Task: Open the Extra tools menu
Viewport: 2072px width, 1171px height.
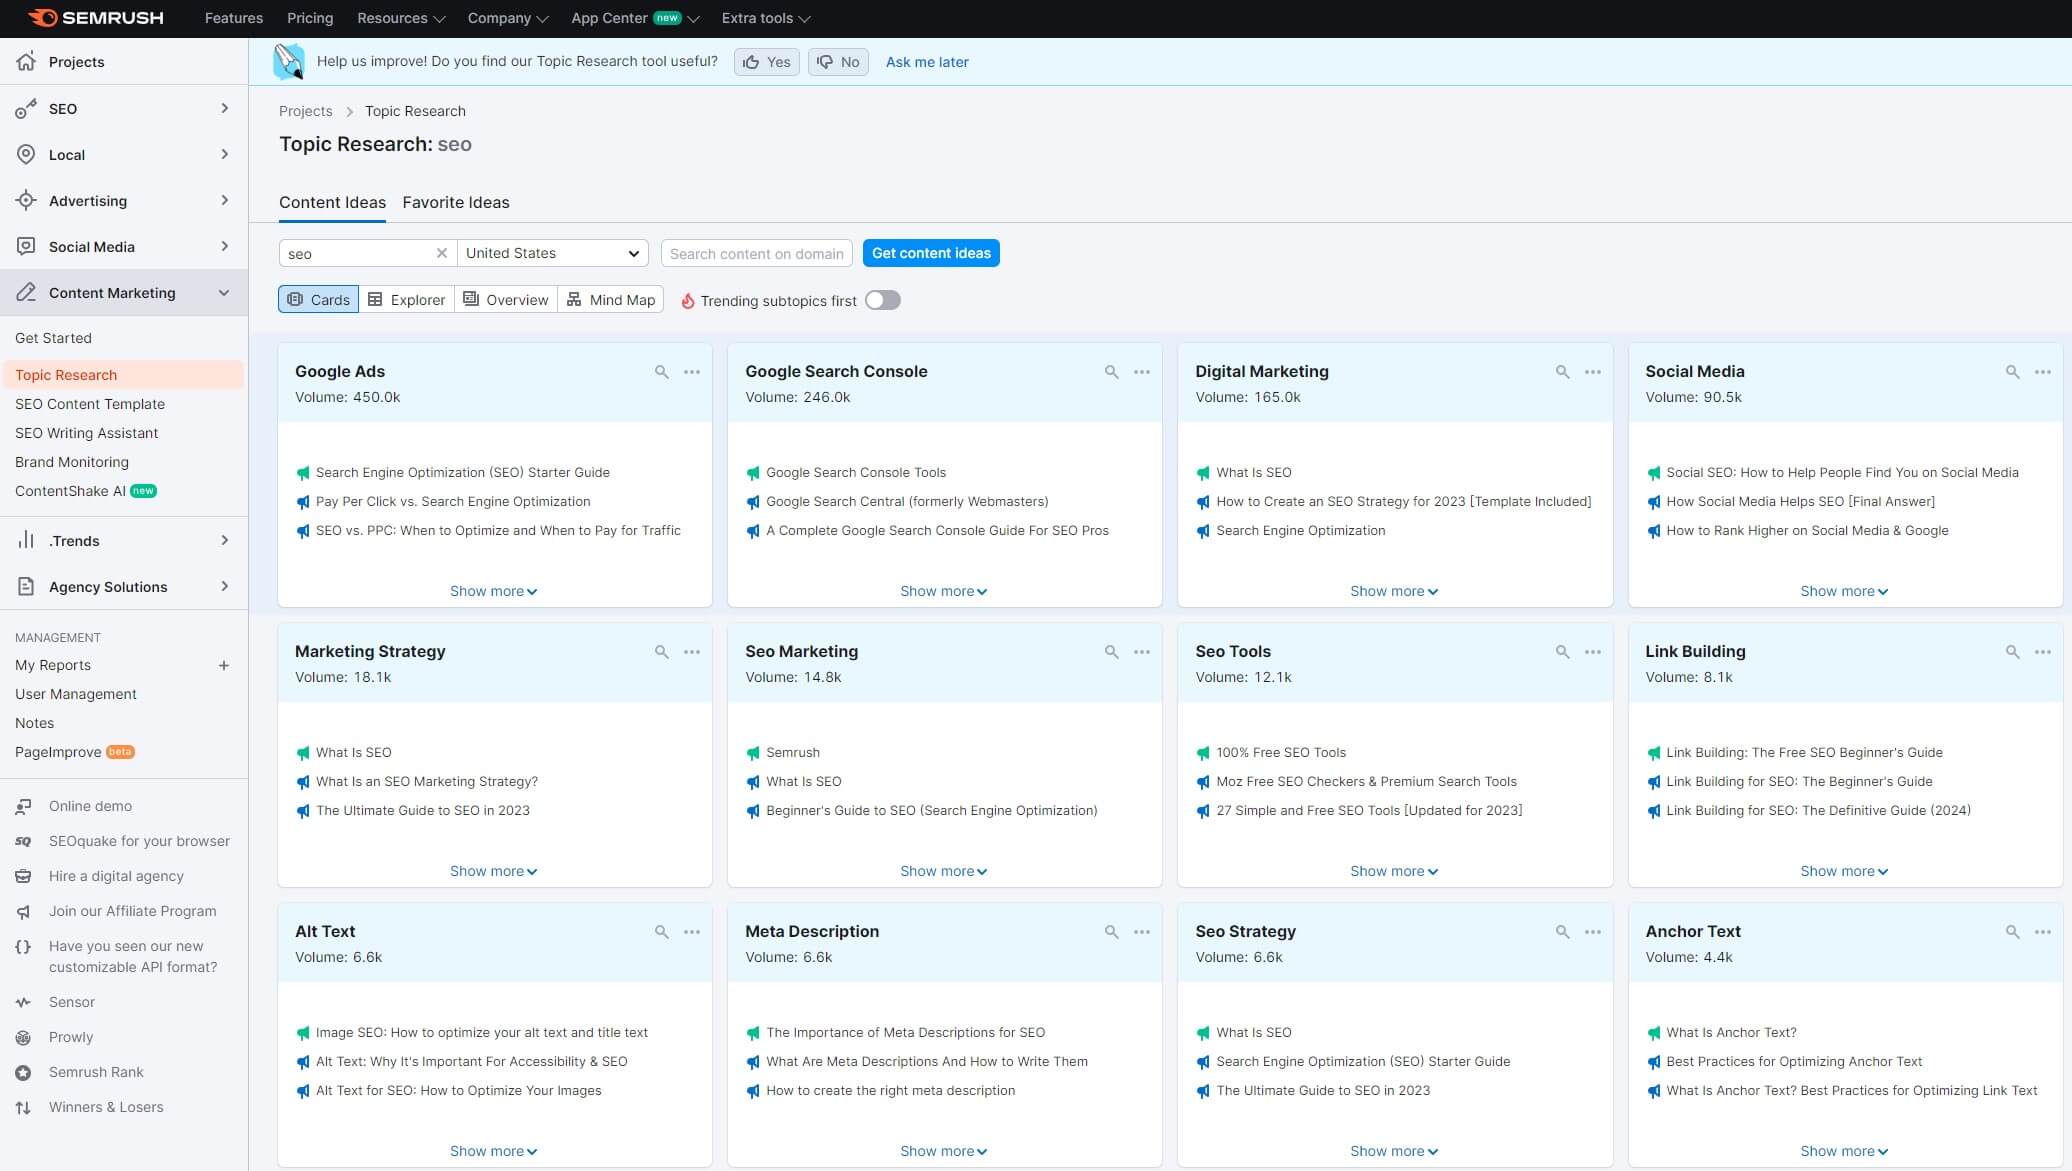Action: tap(766, 18)
